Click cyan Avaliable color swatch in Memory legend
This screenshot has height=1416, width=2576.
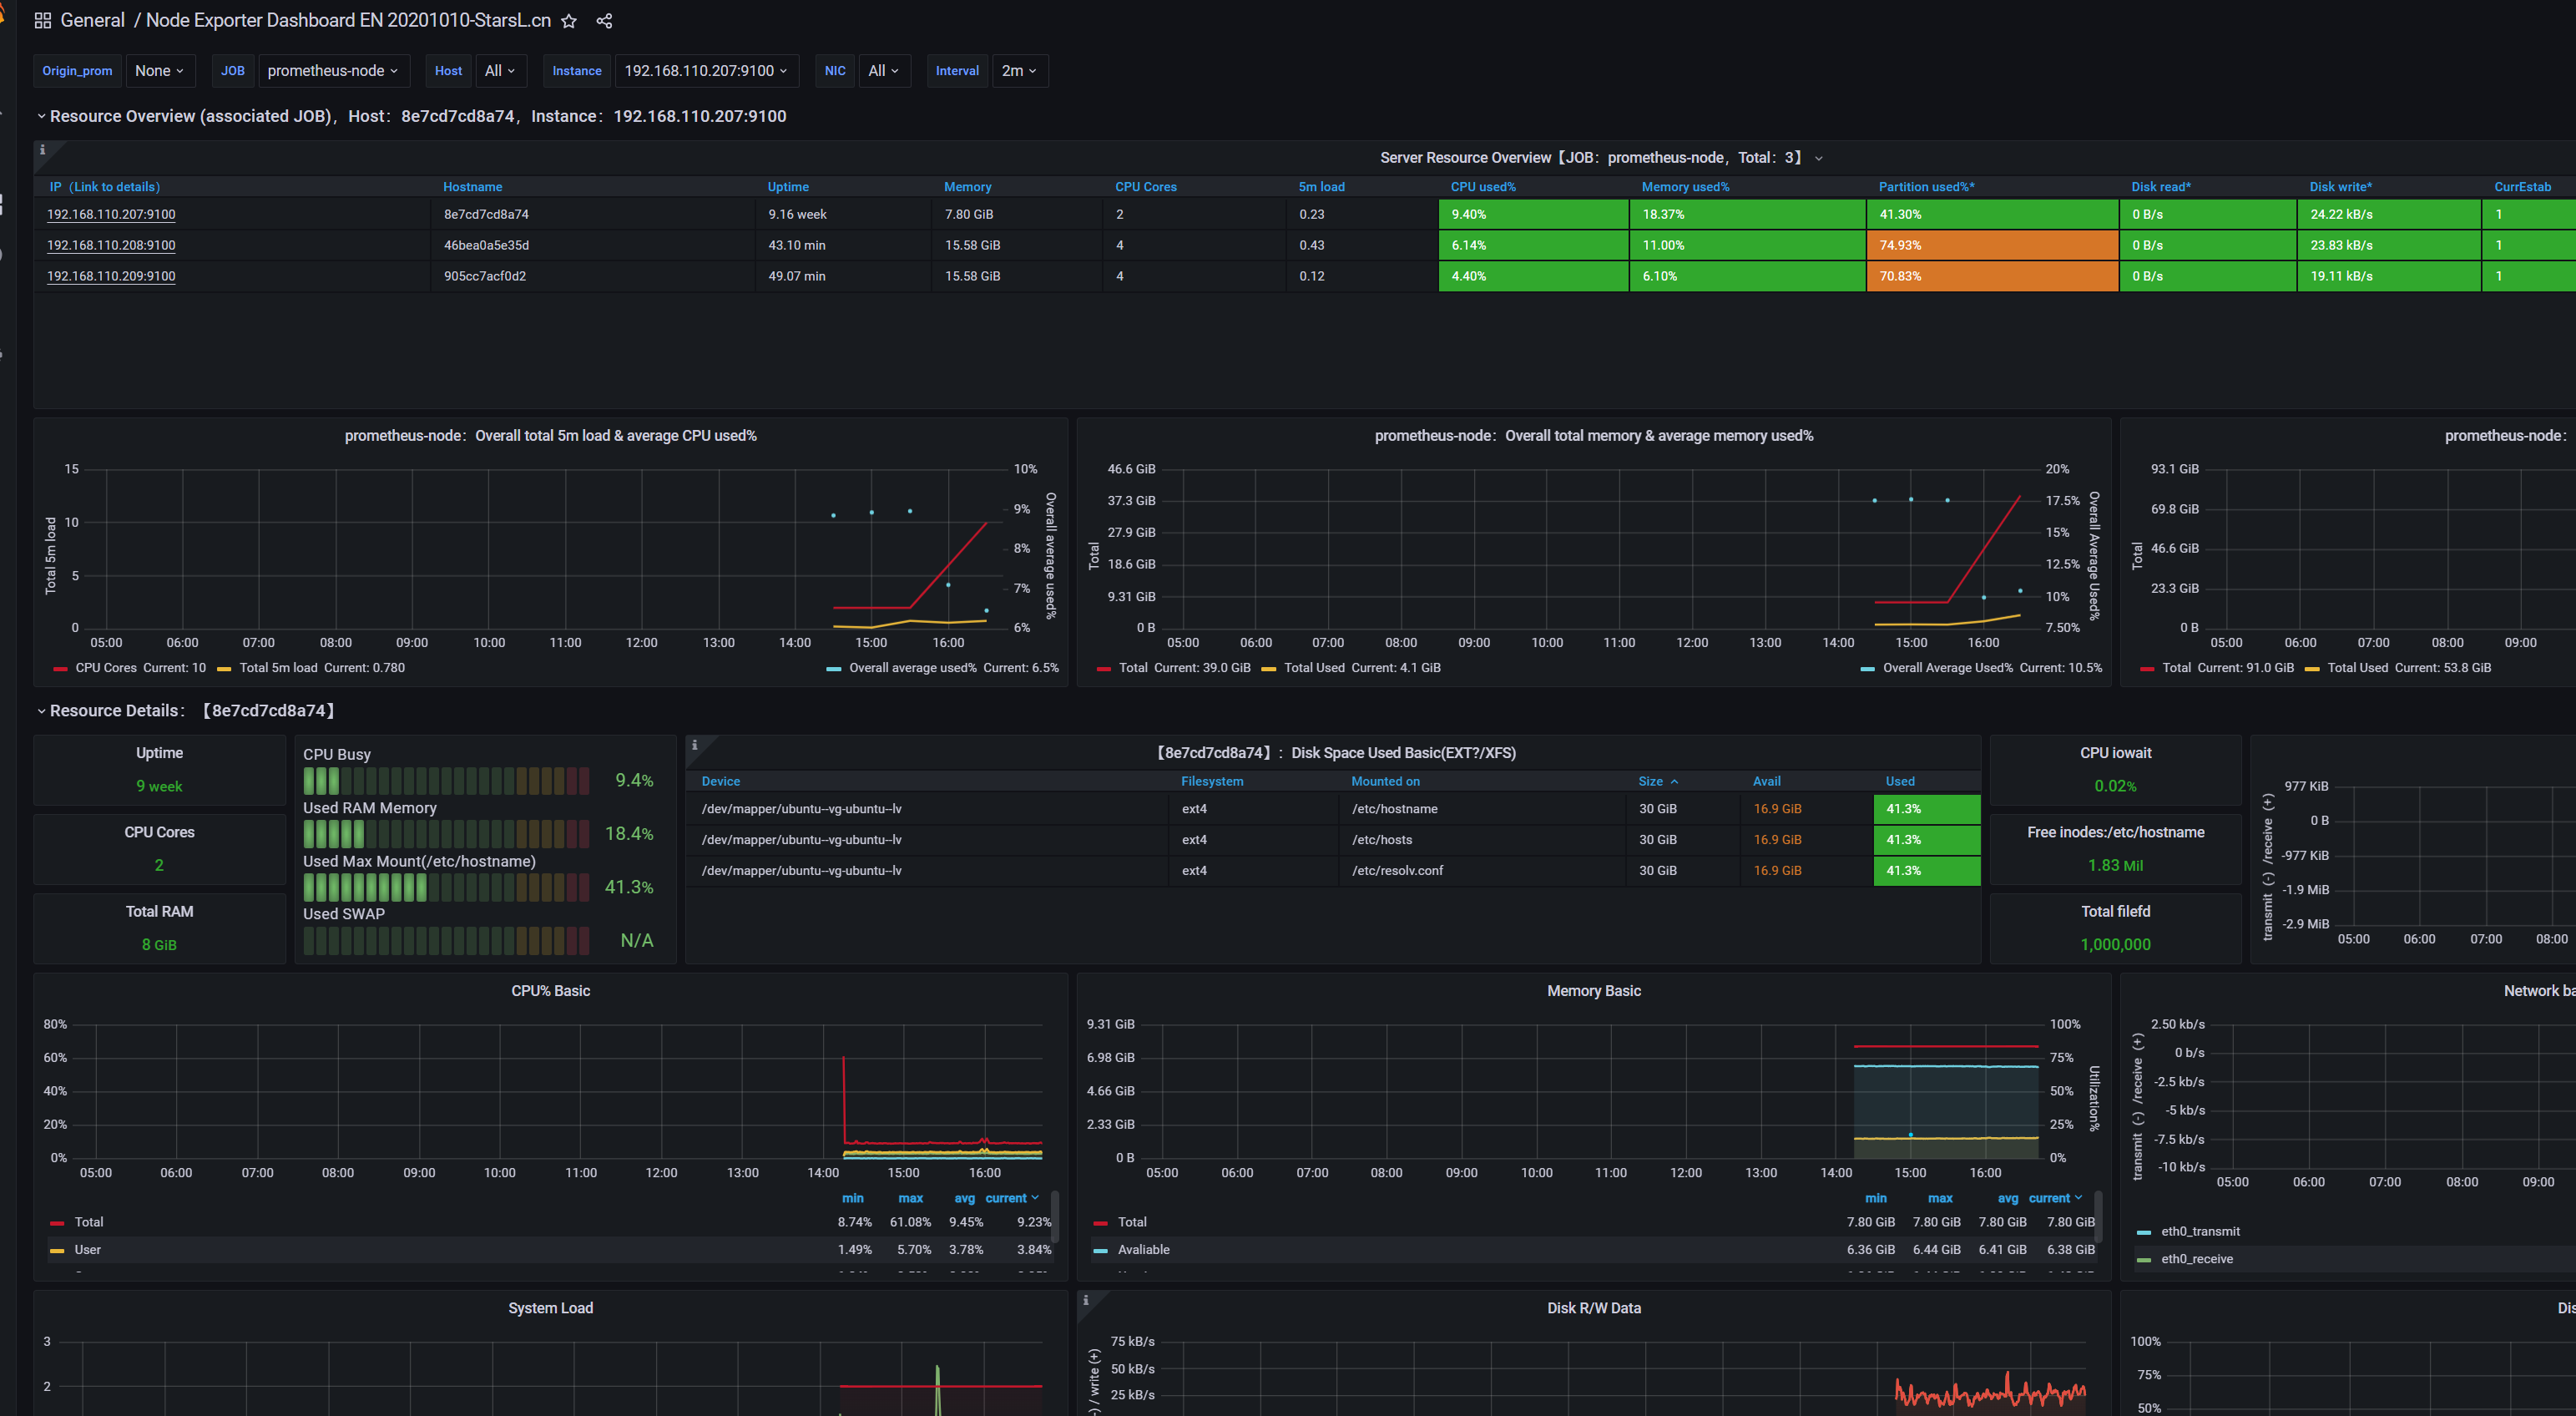tap(1100, 1250)
